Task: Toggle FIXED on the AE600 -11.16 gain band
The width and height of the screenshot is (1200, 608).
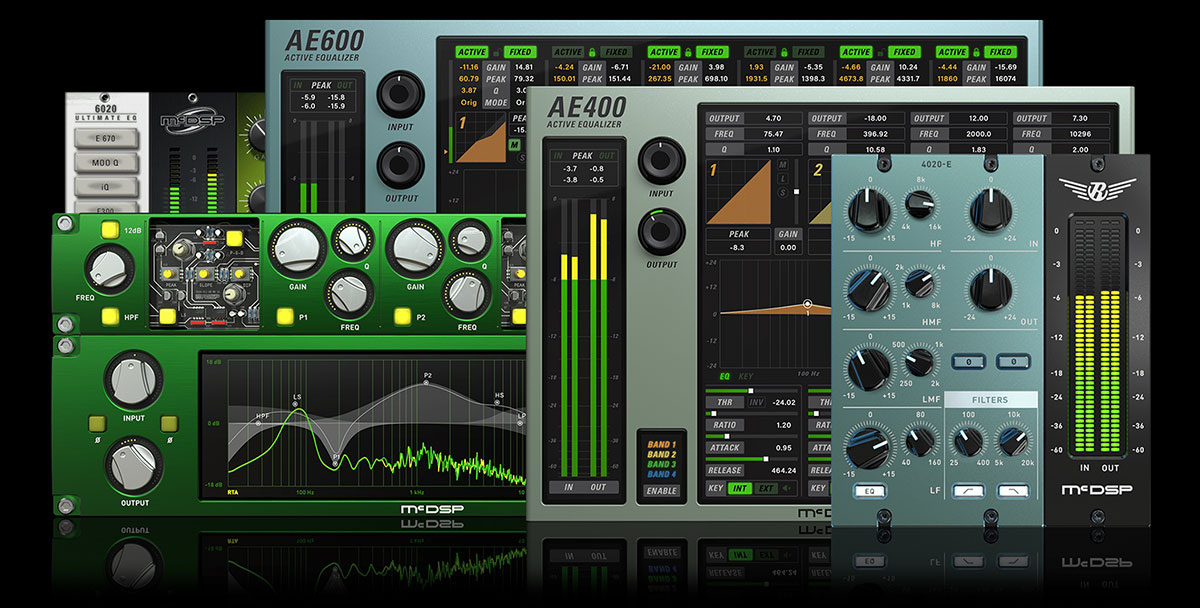Action: [520, 52]
